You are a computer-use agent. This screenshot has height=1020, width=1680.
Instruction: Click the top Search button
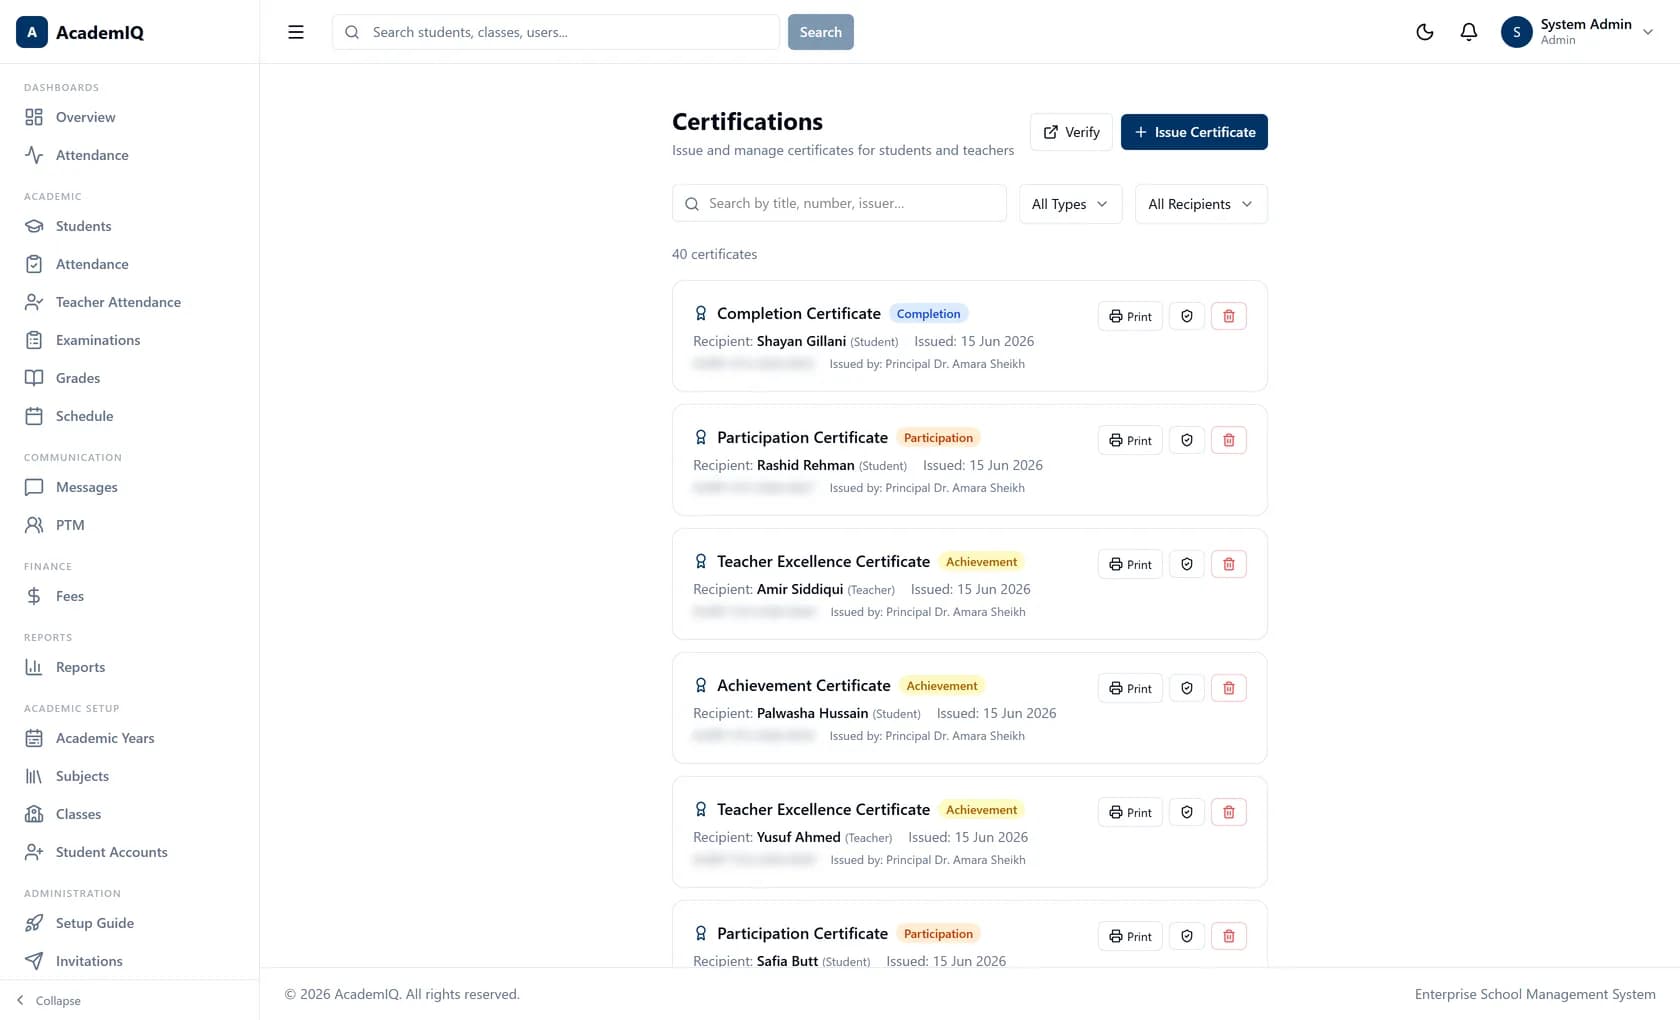[820, 32]
